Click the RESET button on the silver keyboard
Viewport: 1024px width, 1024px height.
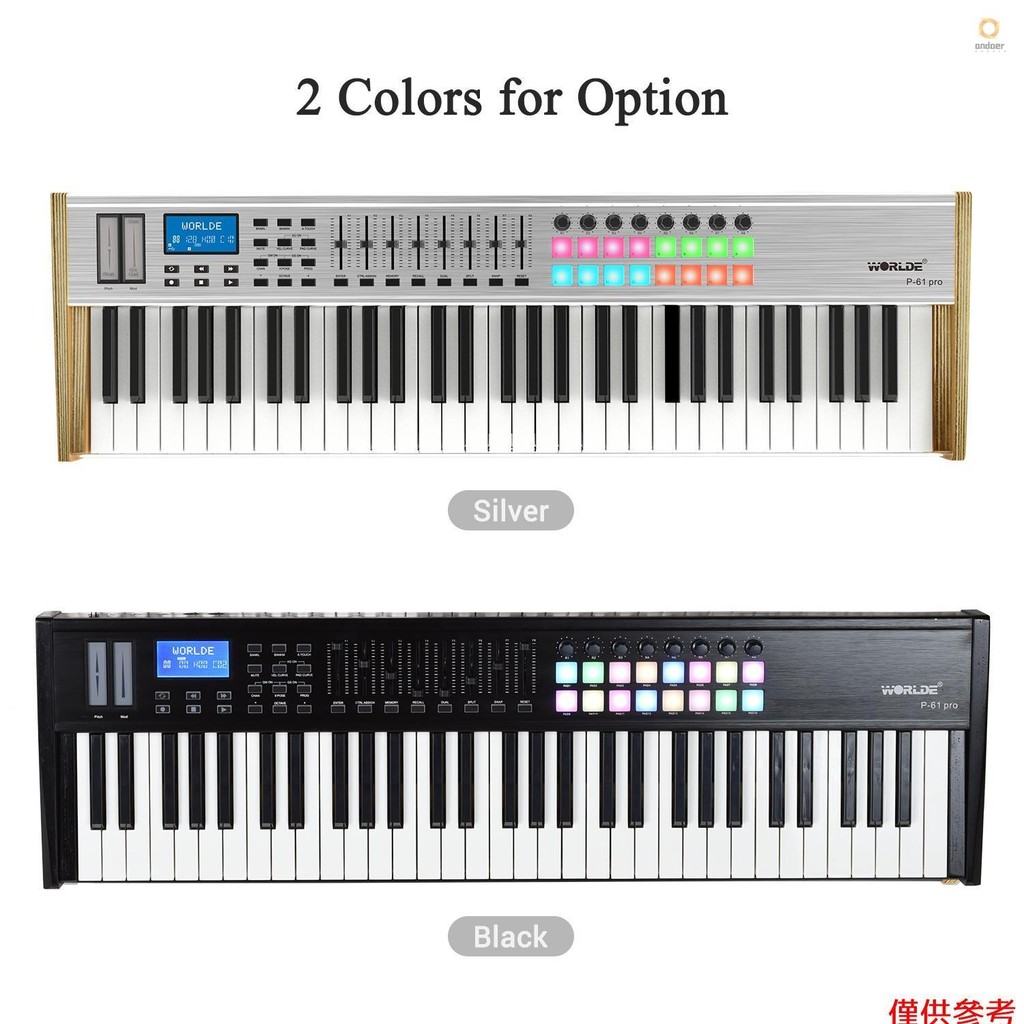click(521, 282)
